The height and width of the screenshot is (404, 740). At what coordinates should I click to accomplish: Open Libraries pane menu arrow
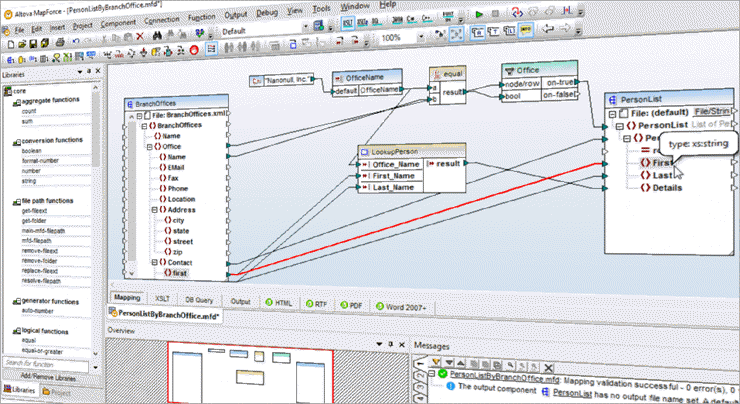pos(80,72)
